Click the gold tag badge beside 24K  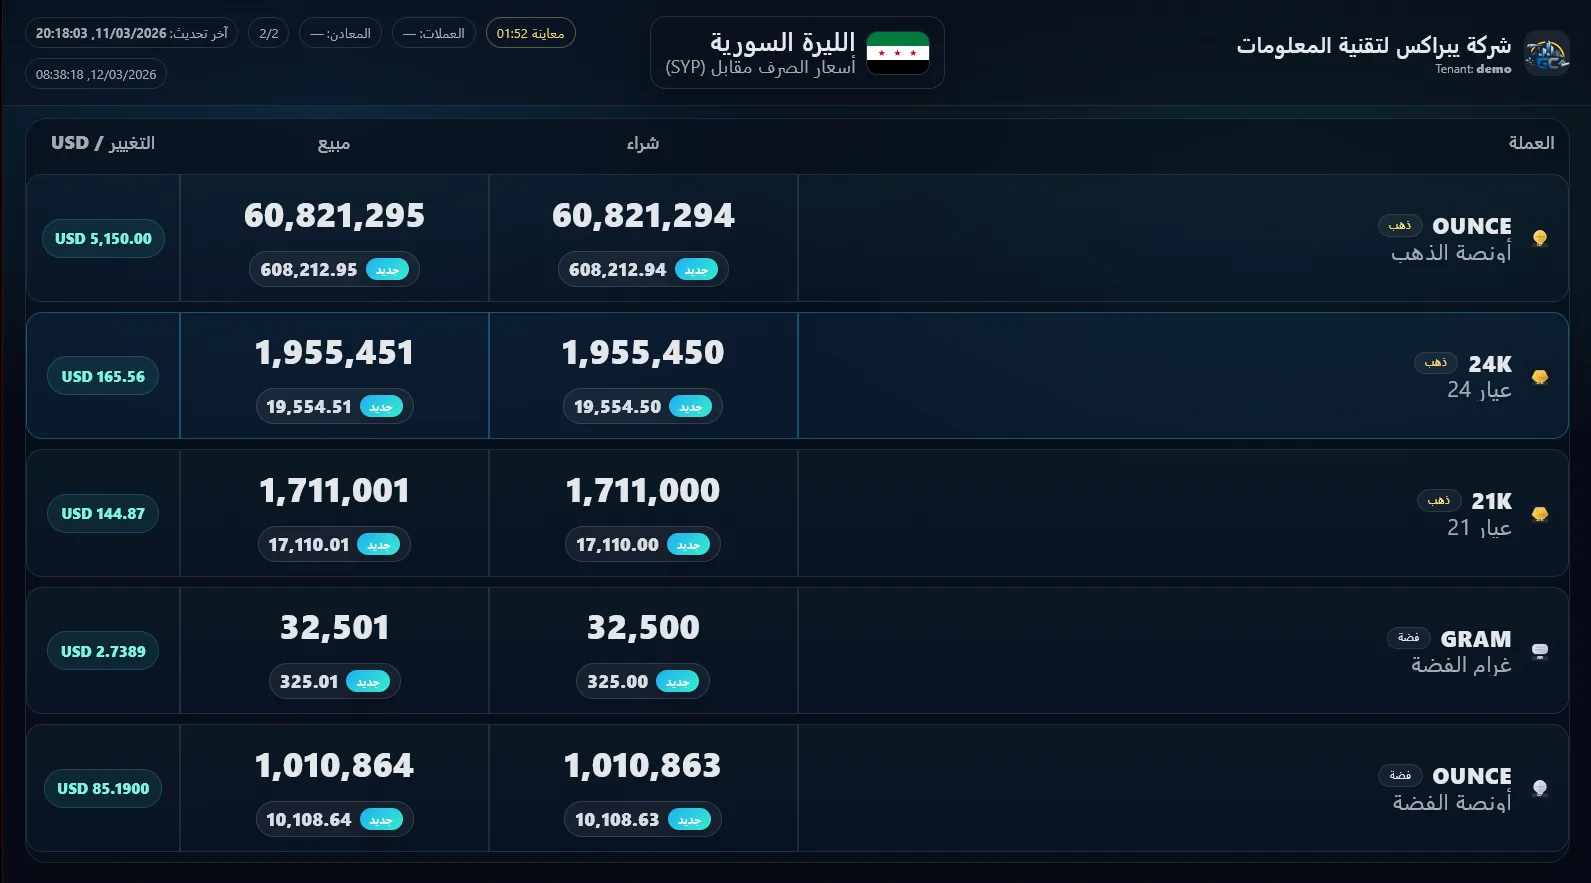tap(1435, 363)
